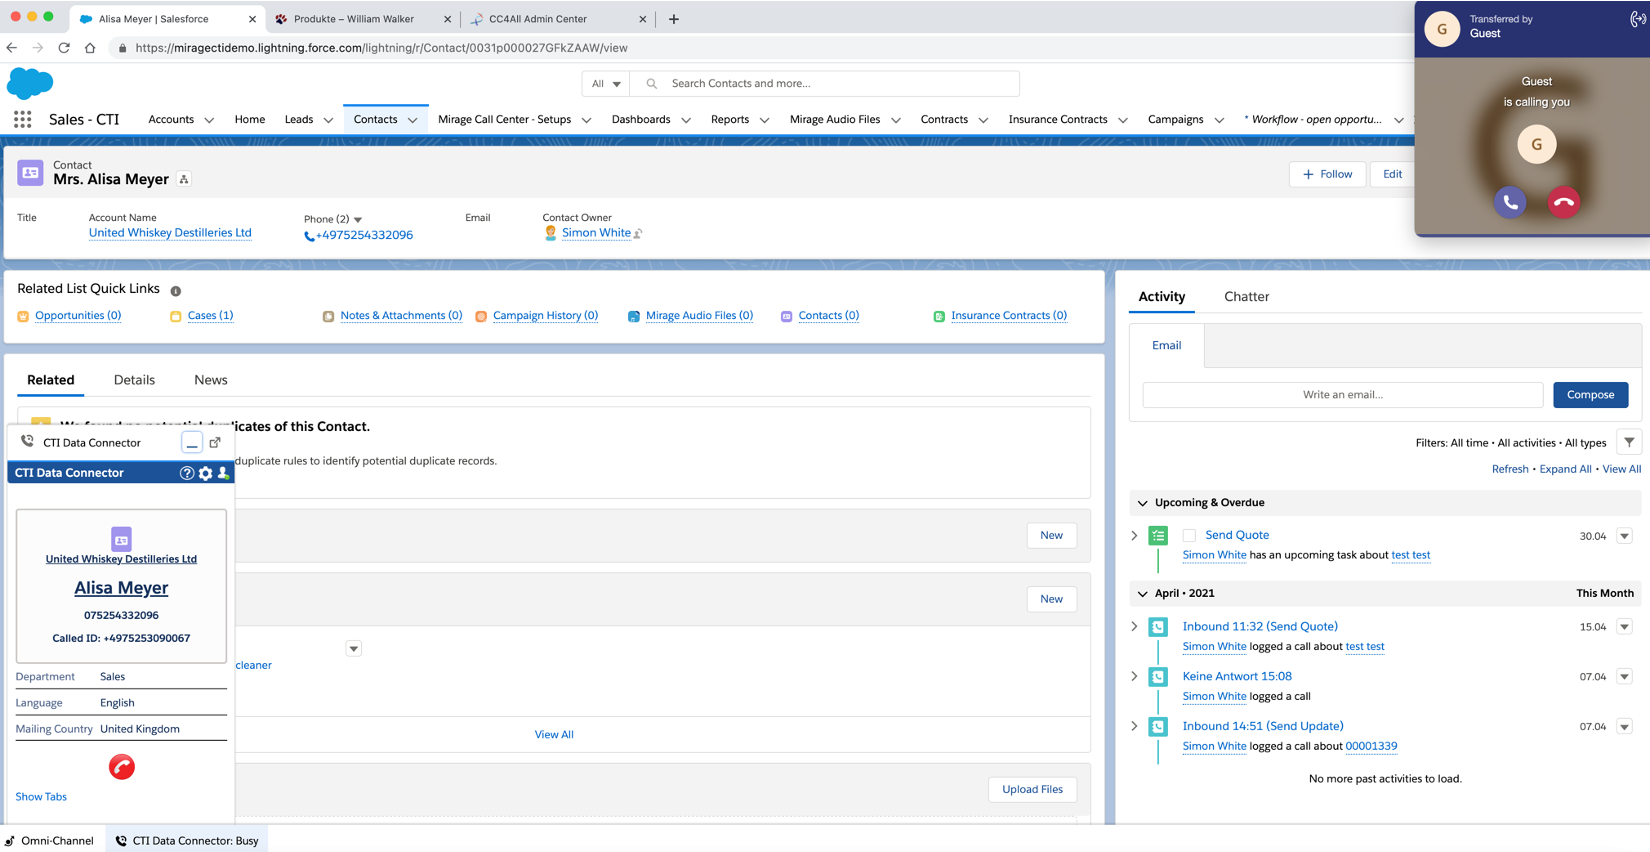1650x852 pixels.
Task: Minimize the CTI Data Connector panel
Action: pyautogui.click(x=192, y=442)
